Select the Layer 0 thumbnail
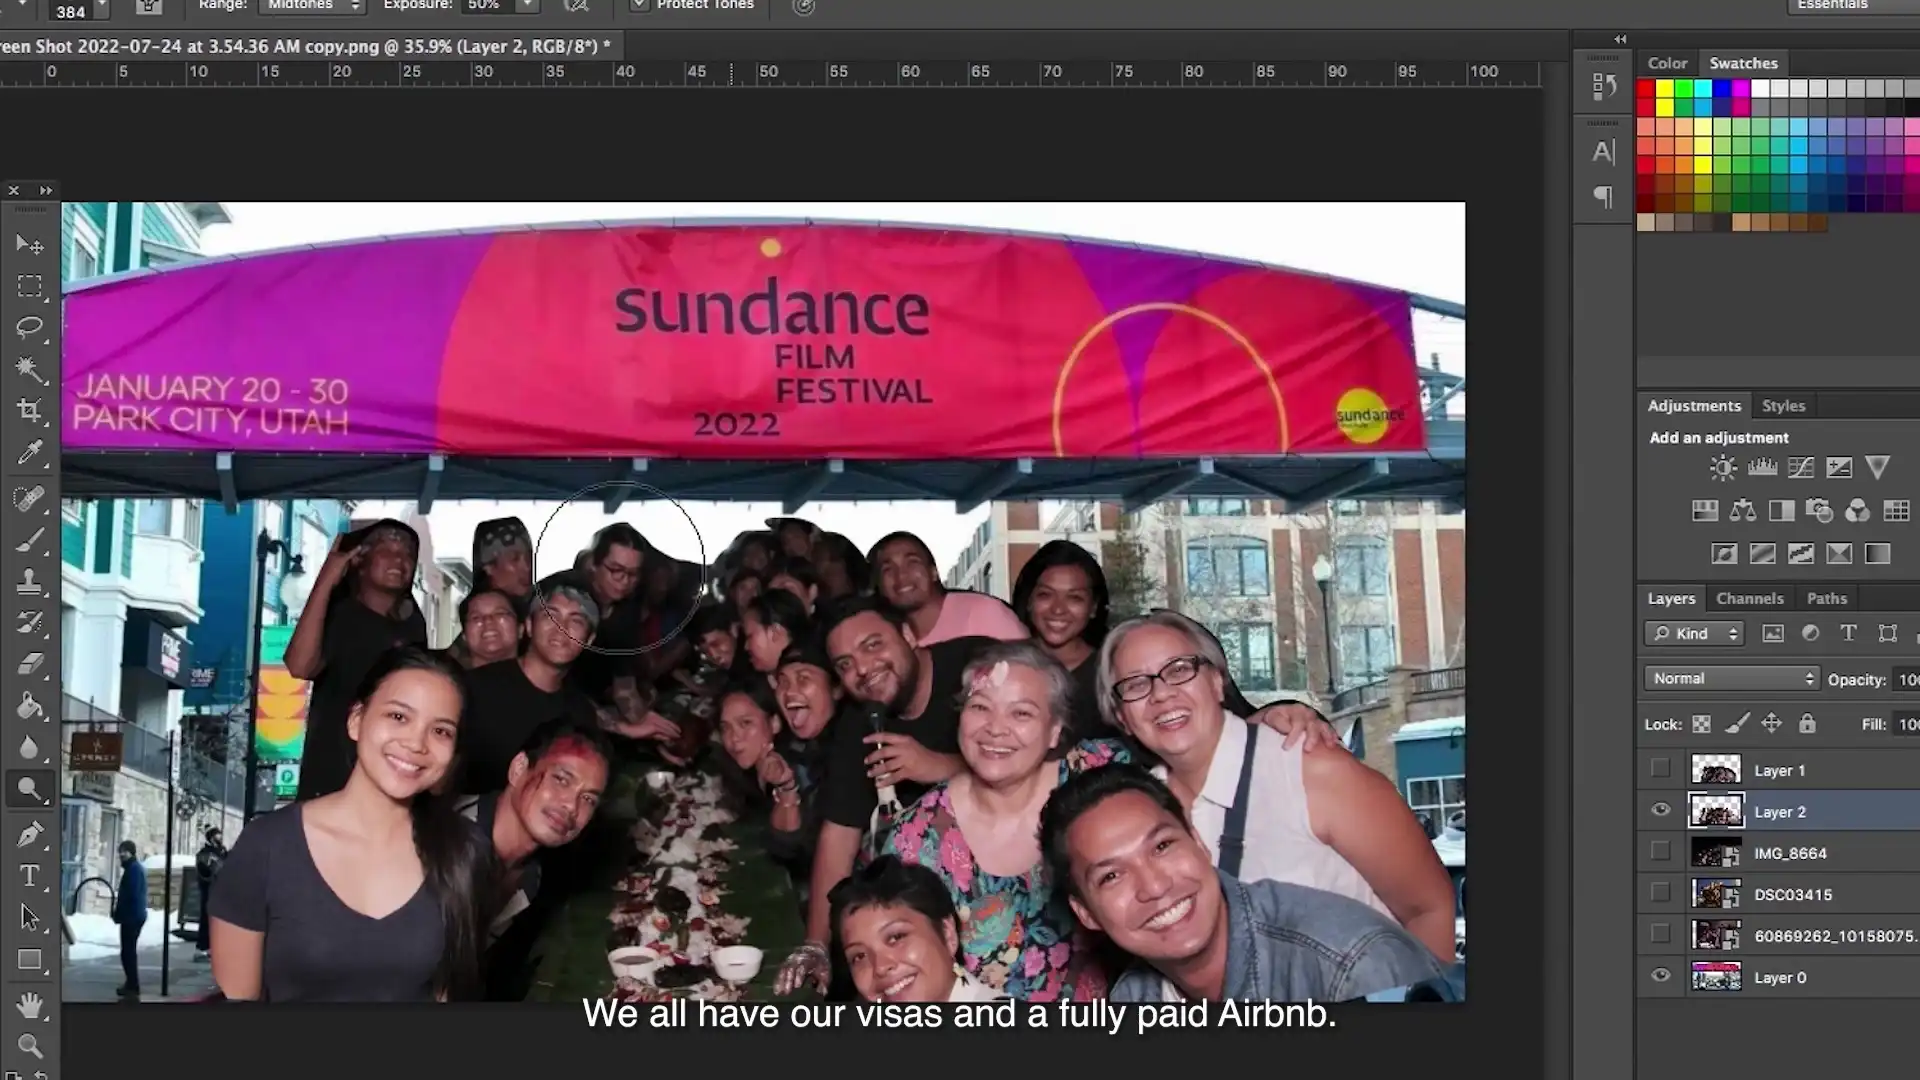Screen dimensions: 1920x1080 (1716, 977)
